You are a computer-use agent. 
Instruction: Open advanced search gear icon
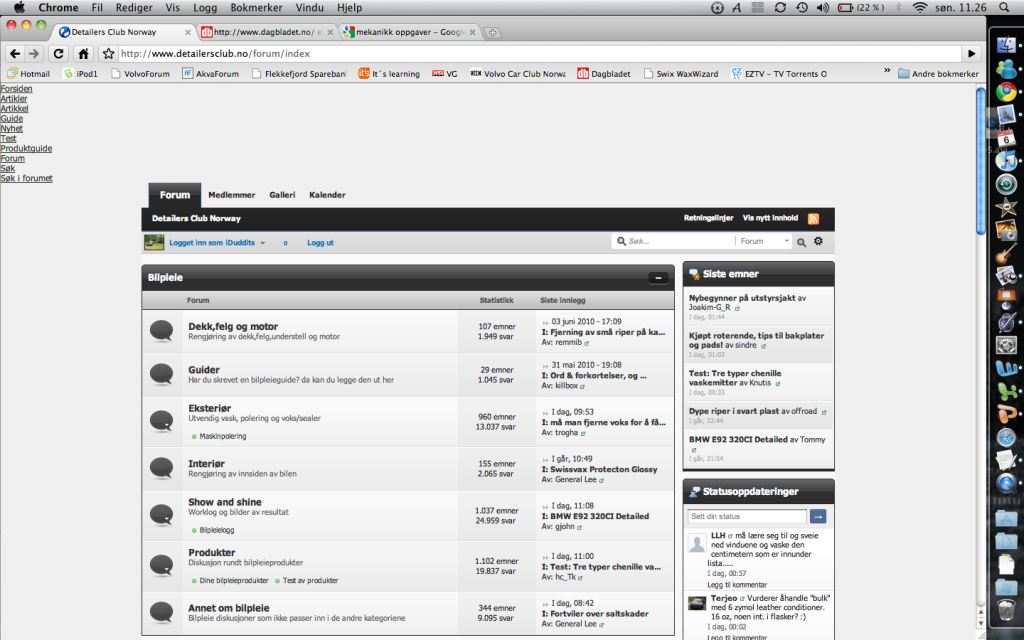tap(818, 241)
